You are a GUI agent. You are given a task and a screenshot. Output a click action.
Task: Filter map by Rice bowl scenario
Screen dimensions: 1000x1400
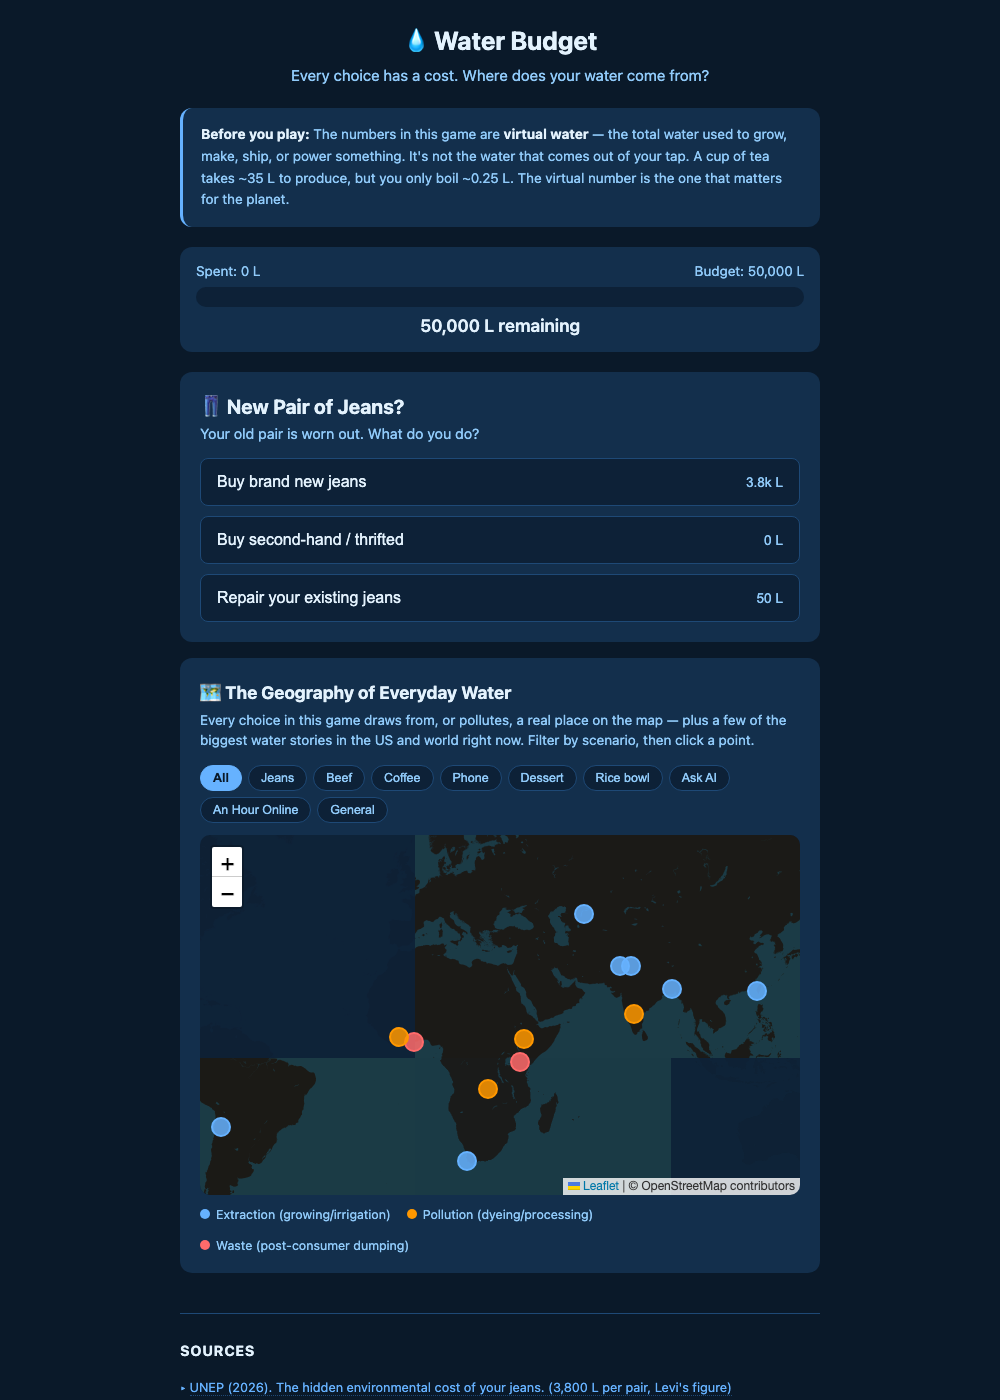click(x=622, y=778)
